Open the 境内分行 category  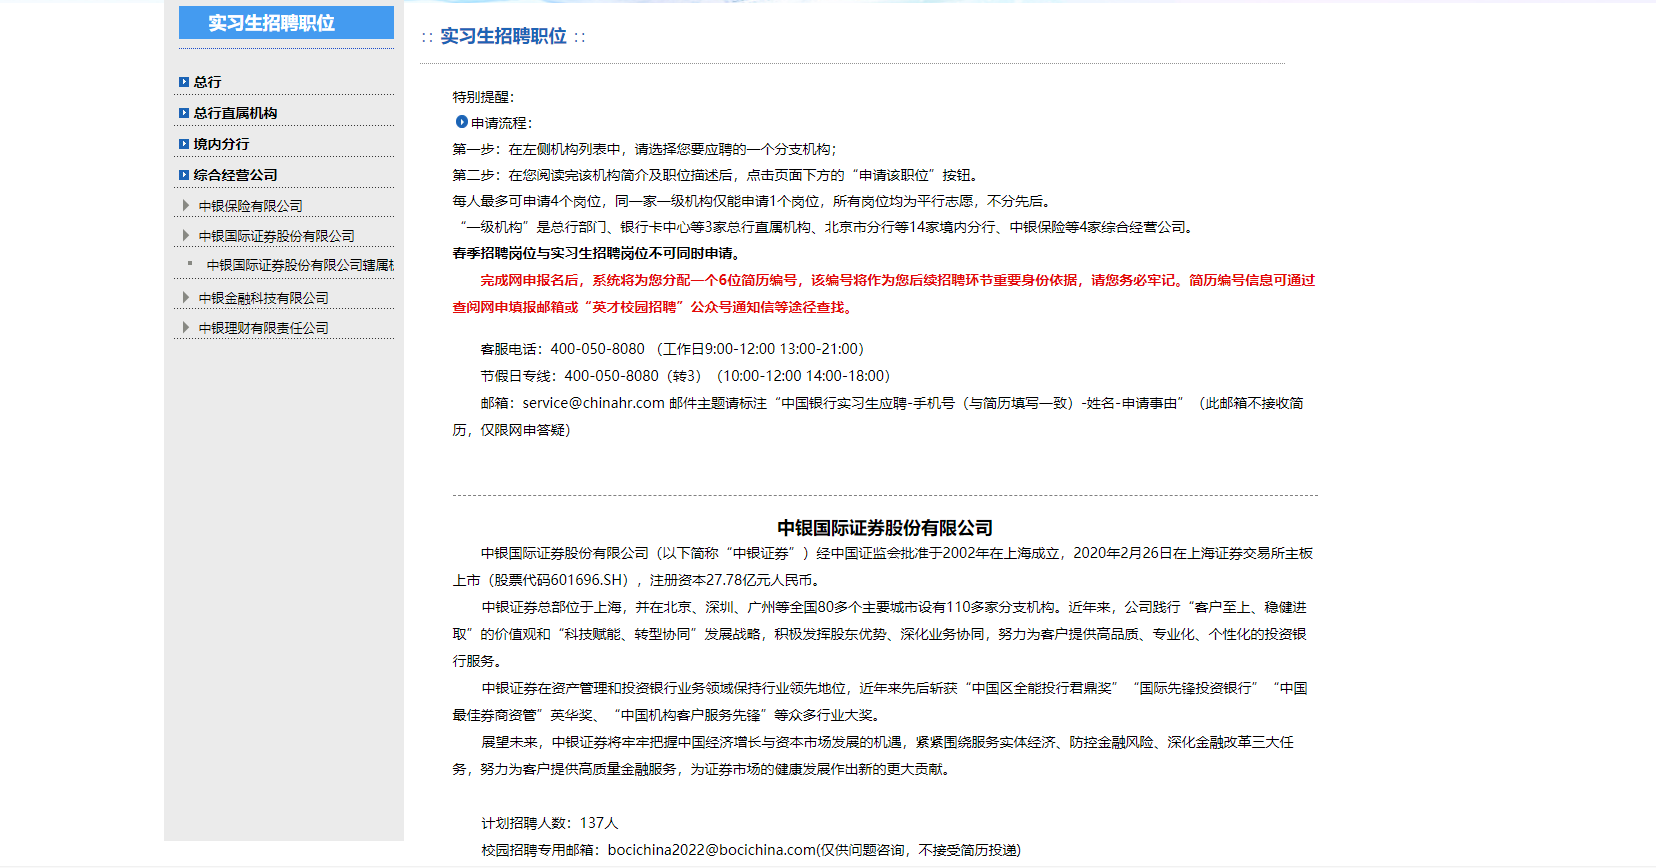[222, 144]
